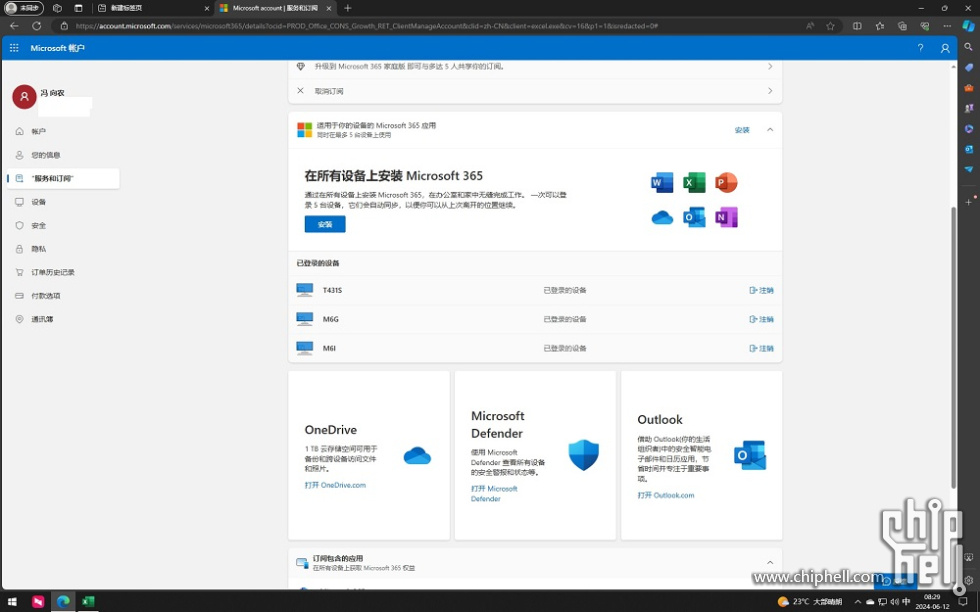Add page to favorites with star icon

click(x=830, y=26)
